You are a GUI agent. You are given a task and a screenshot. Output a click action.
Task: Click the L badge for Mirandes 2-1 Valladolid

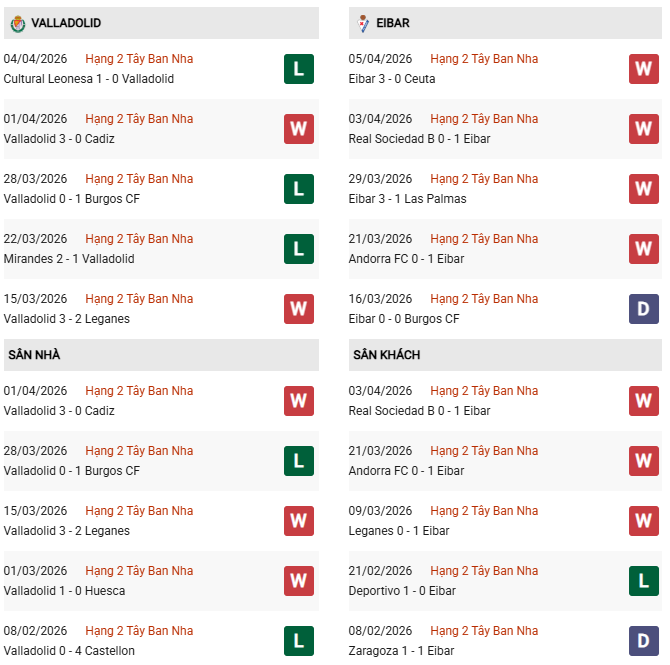(298, 249)
